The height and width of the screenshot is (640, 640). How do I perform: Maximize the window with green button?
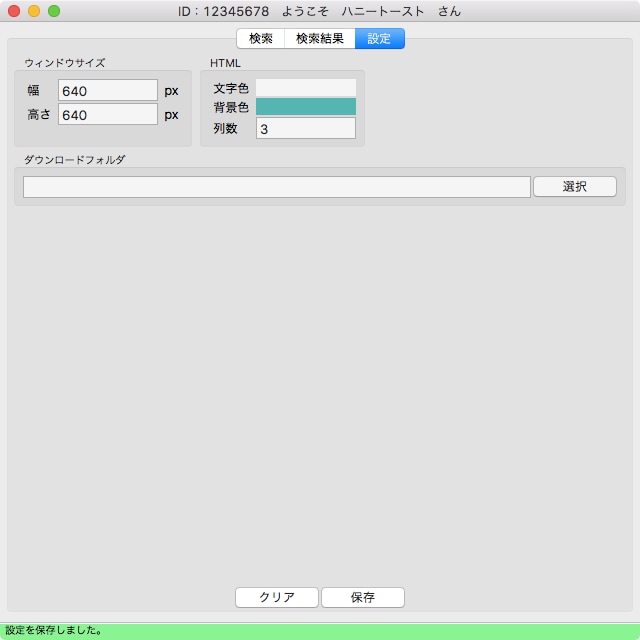point(54,11)
